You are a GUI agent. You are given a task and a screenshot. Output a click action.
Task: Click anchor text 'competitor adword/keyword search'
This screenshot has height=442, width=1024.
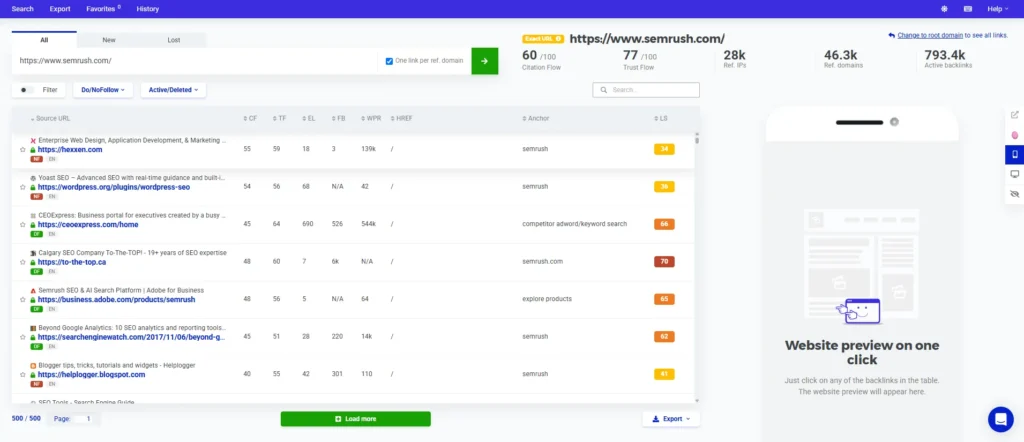tap(575, 224)
